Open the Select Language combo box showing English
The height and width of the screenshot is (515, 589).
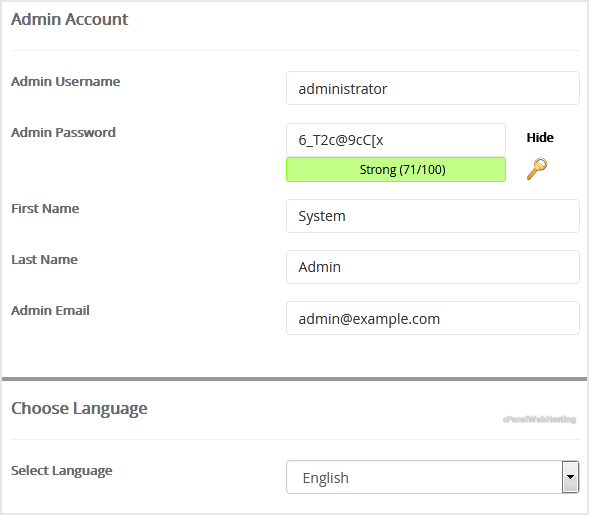click(433, 477)
